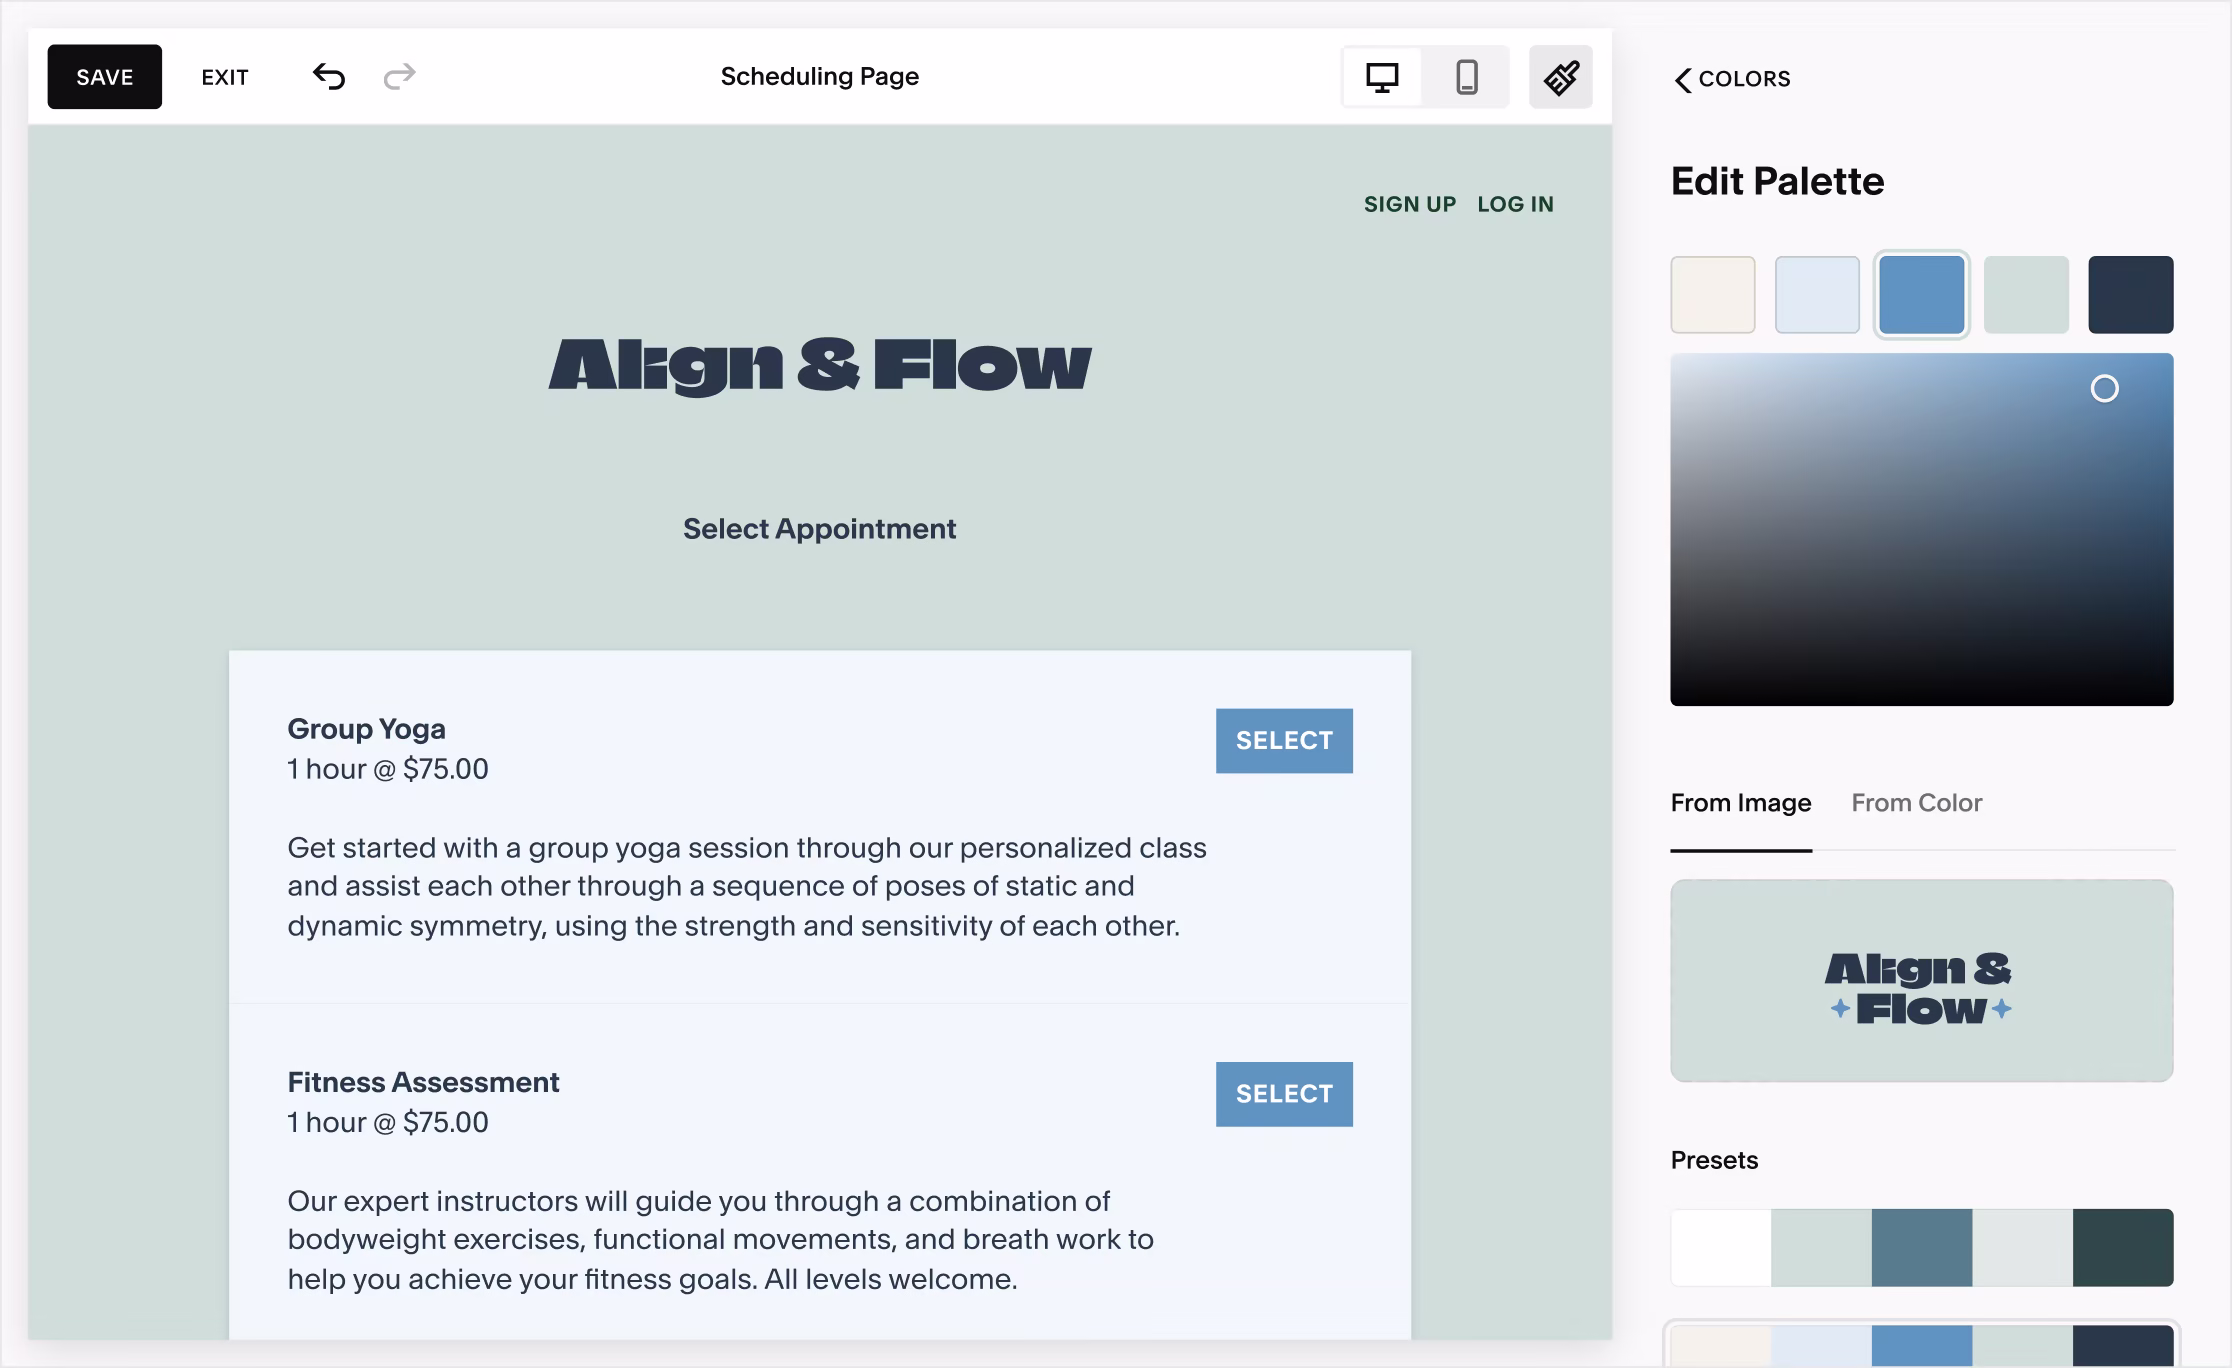Click the EXIT button
Screen dimensions: 2232x1368
pyautogui.click(x=225, y=77)
